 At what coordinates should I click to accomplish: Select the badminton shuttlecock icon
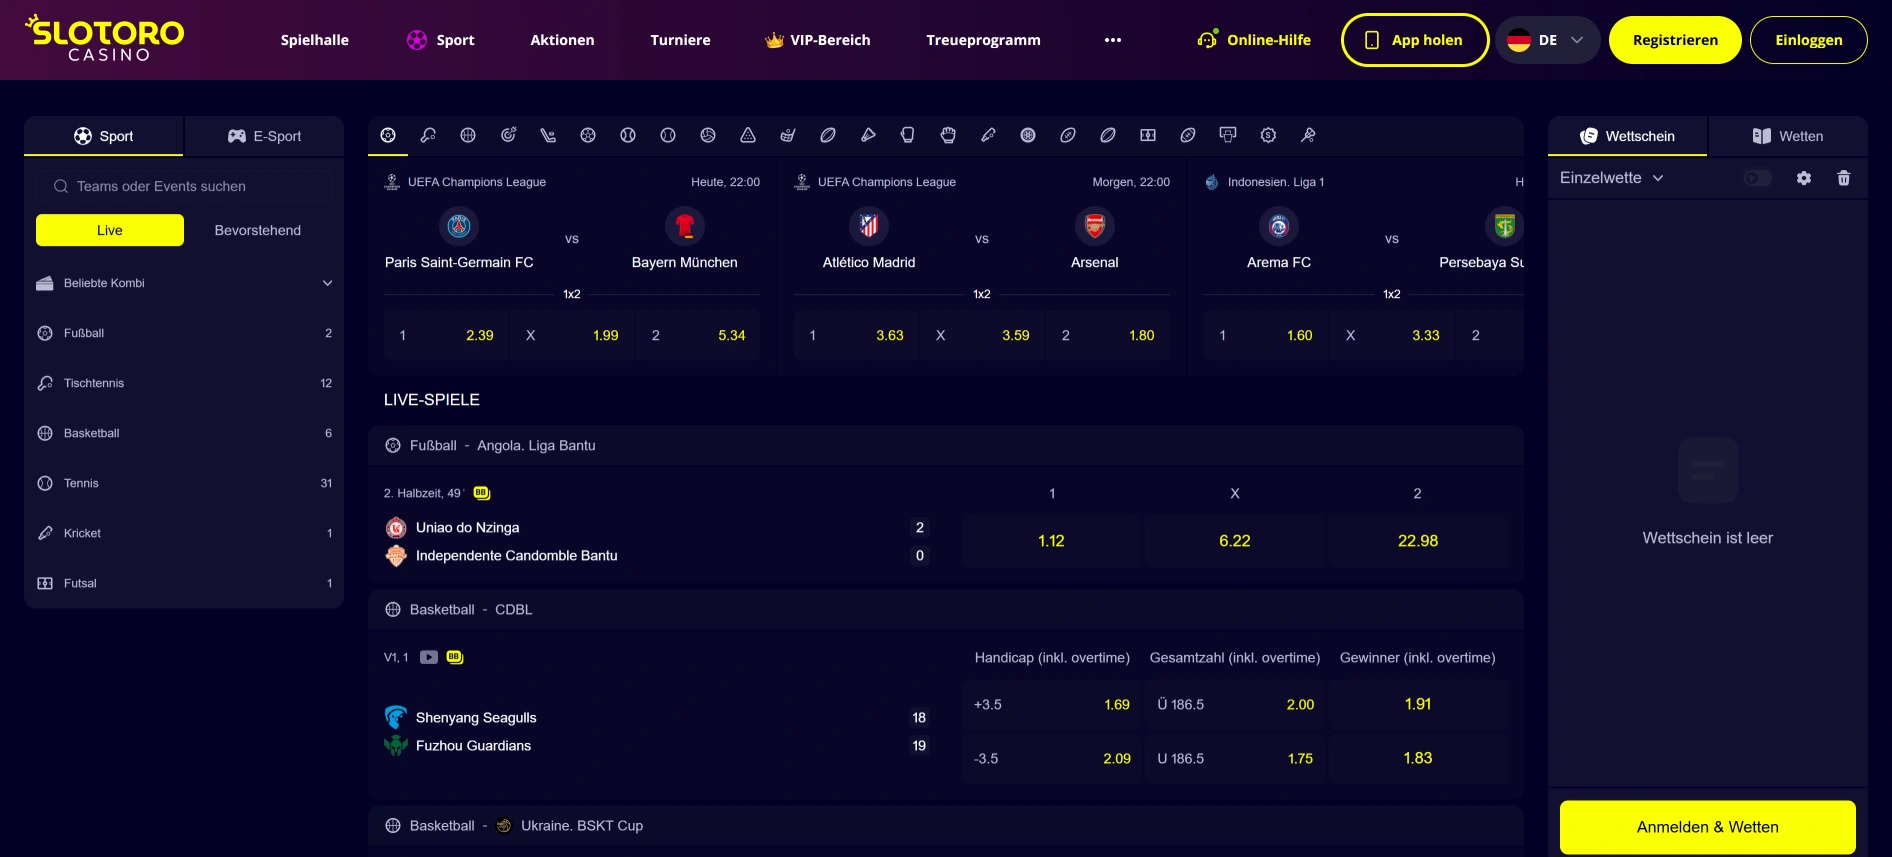pos(868,135)
